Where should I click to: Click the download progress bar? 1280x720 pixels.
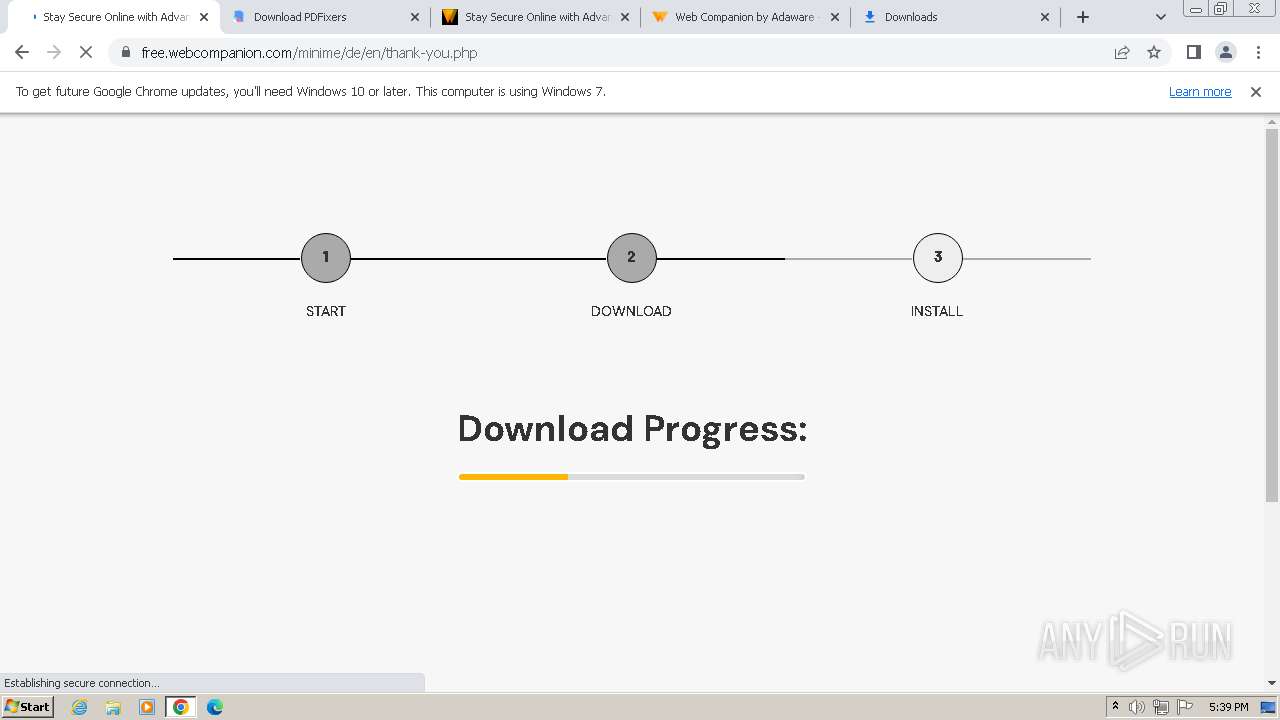pos(632,477)
